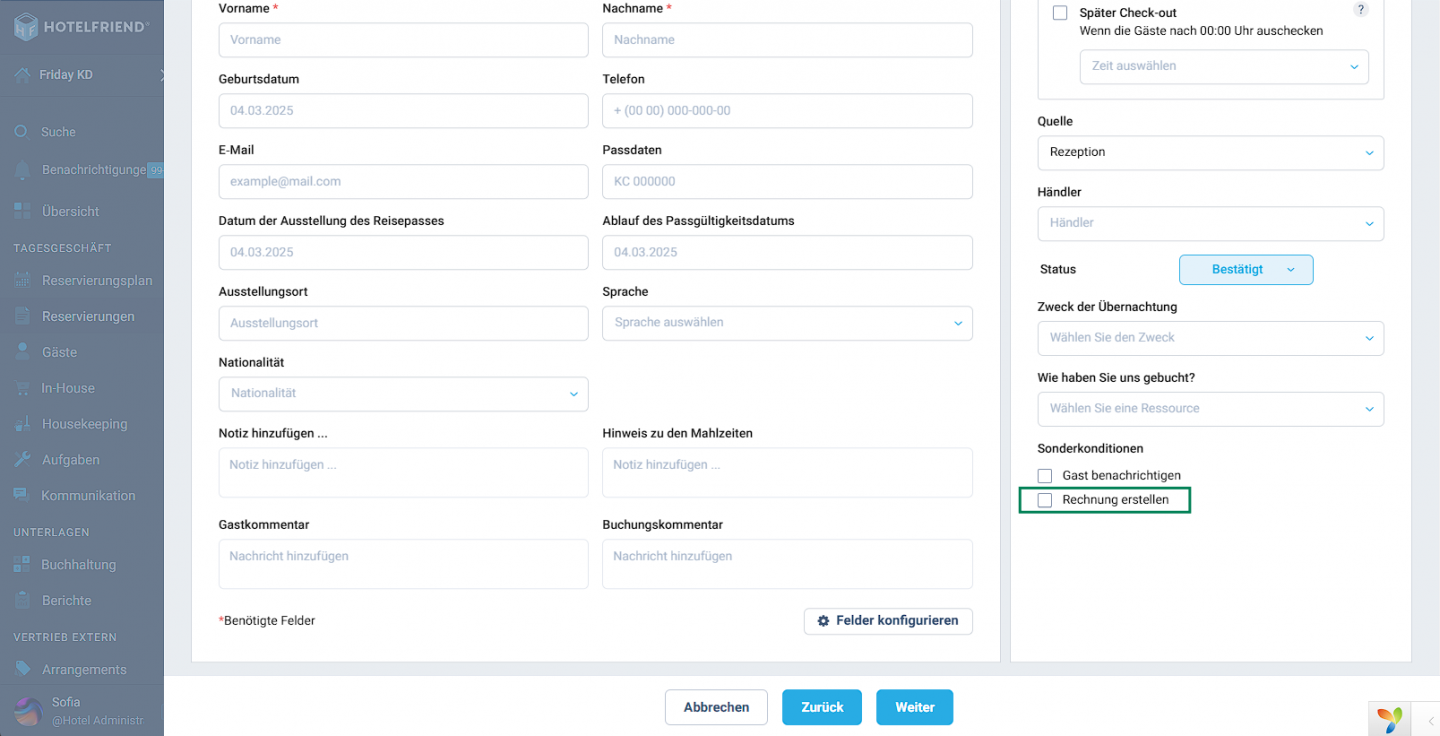Screen dimensions: 1440x736
Task: Click the Arrangements tag icon
Action: [x=22, y=669]
